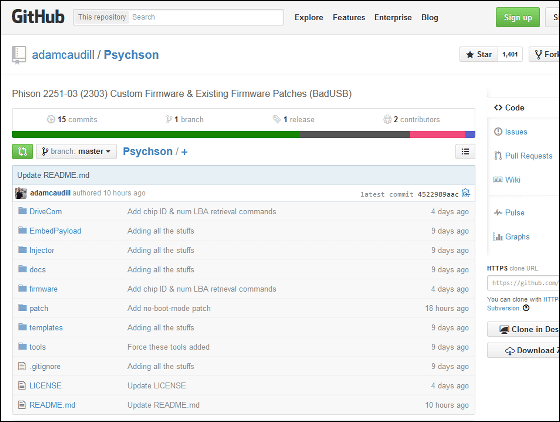Click the patch folder icon
Viewport: 560px width, 422px height.
pyautogui.click(x=22, y=308)
